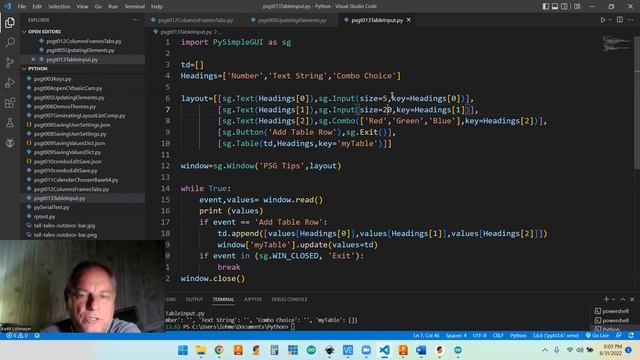The height and width of the screenshot is (360, 640).
Task: Open notifications bell in status bar
Action: 631,336
